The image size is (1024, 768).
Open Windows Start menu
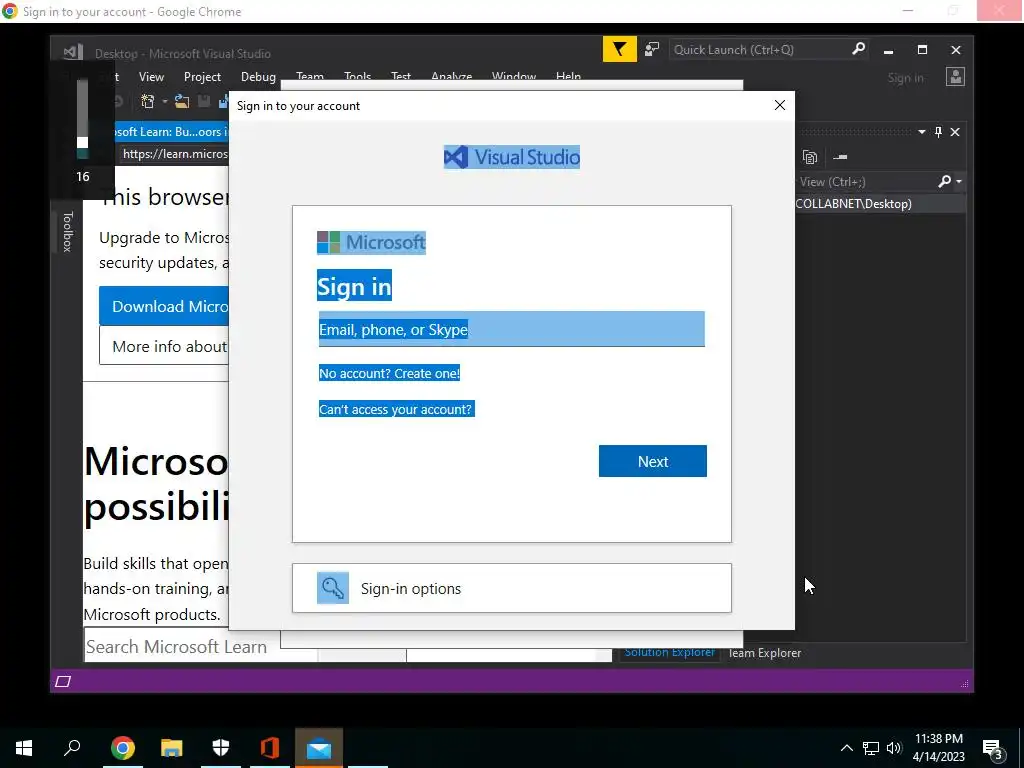(24, 748)
